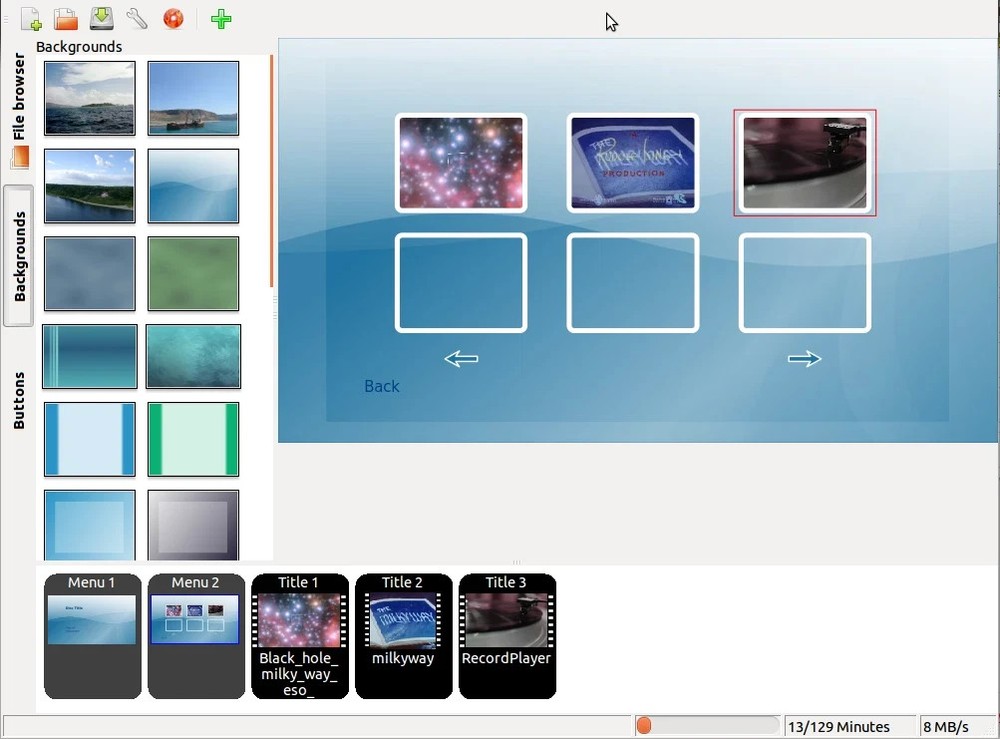Open the 13/129 Minutes capacity dropdown

tap(849, 725)
